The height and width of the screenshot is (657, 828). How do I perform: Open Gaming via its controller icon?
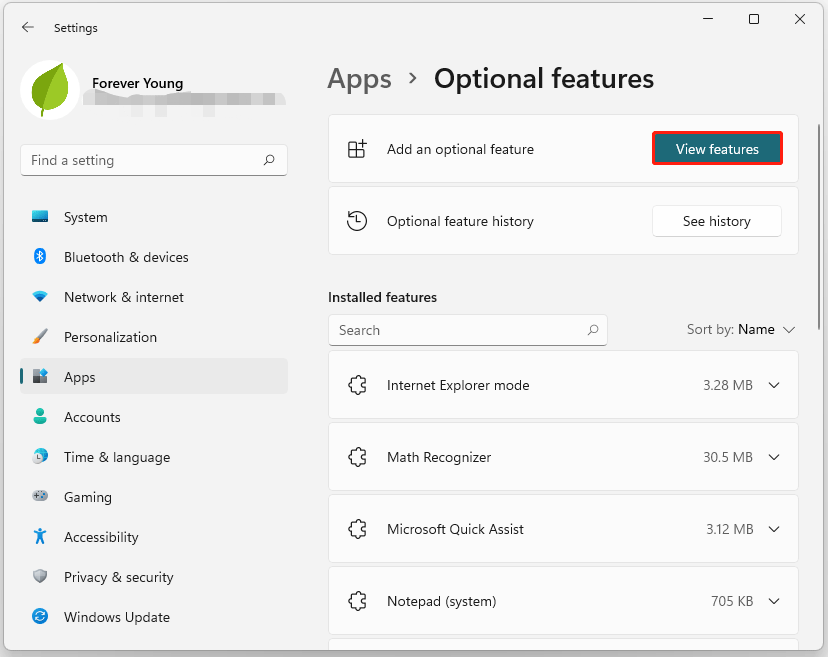pyautogui.click(x=40, y=497)
